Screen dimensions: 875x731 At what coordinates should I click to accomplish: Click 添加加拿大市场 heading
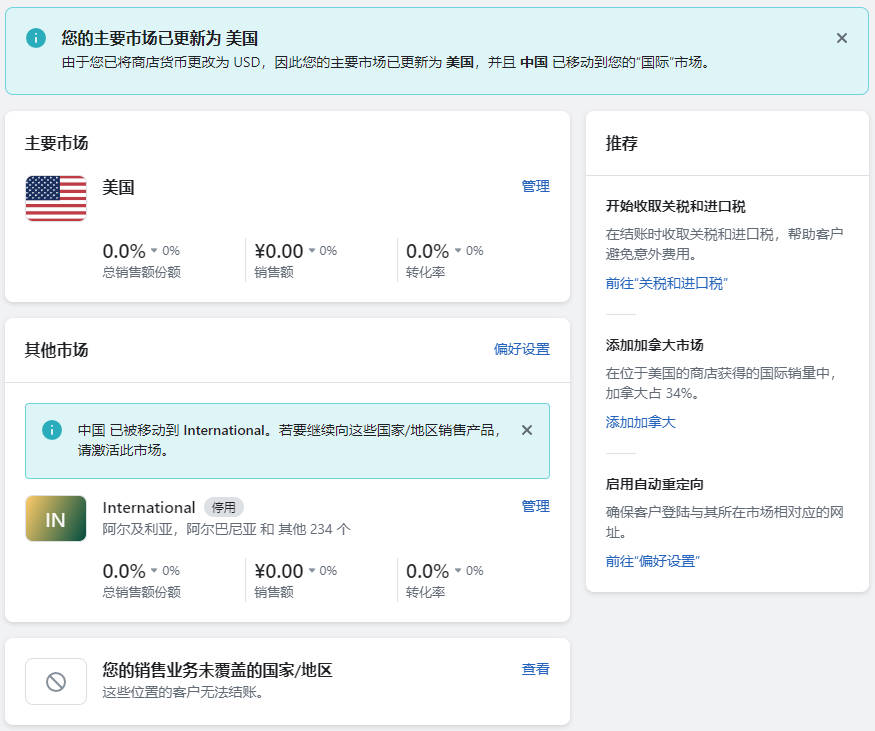point(654,345)
